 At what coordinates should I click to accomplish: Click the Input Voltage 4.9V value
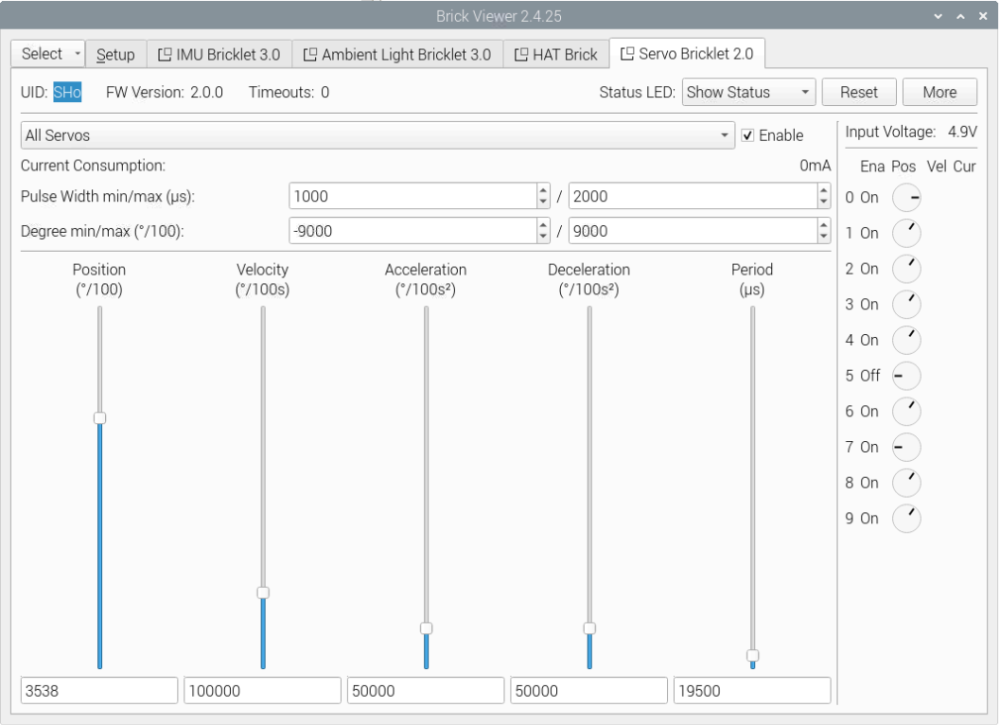(x=962, y=132)
